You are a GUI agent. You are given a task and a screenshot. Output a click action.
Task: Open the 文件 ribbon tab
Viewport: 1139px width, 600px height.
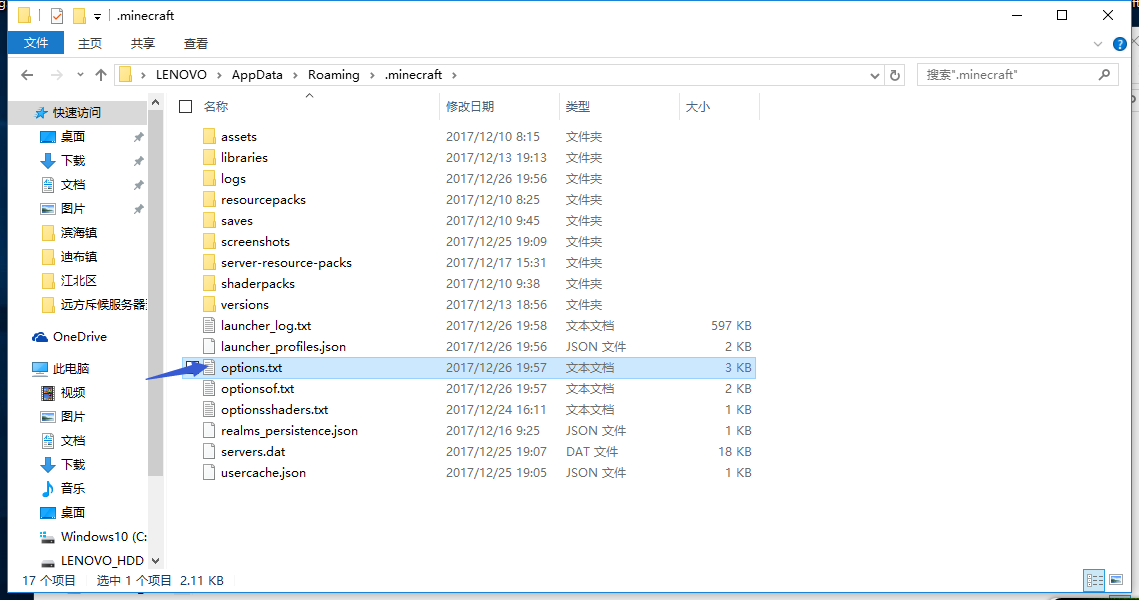point(36,43)
